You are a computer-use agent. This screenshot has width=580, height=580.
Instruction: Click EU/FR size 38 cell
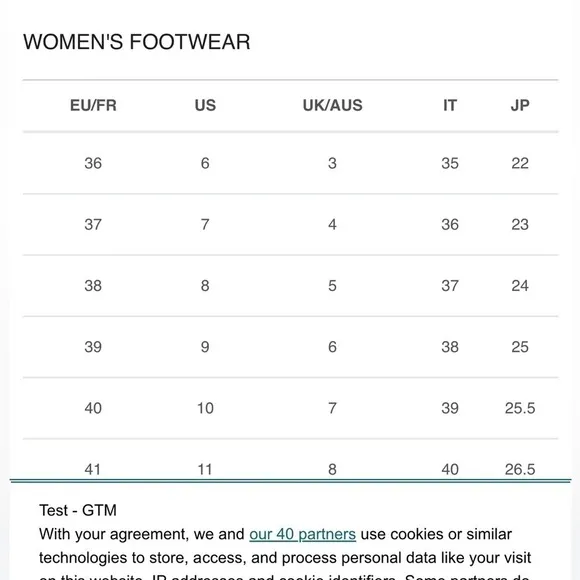click(93, 286)
